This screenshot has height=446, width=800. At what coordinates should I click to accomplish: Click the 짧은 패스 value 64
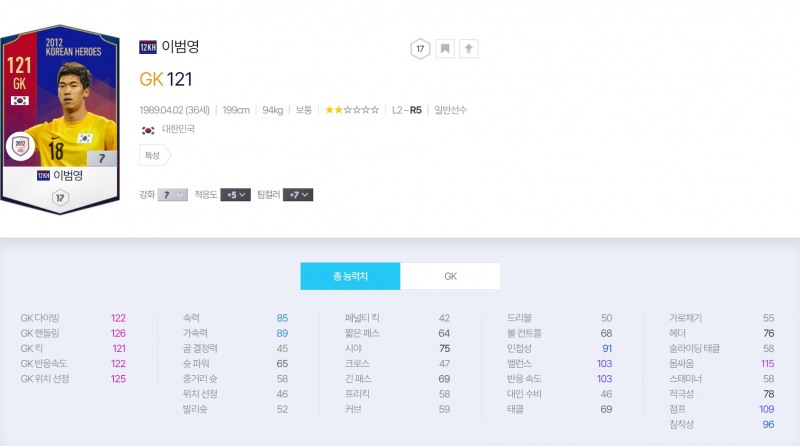pos(444,333)
